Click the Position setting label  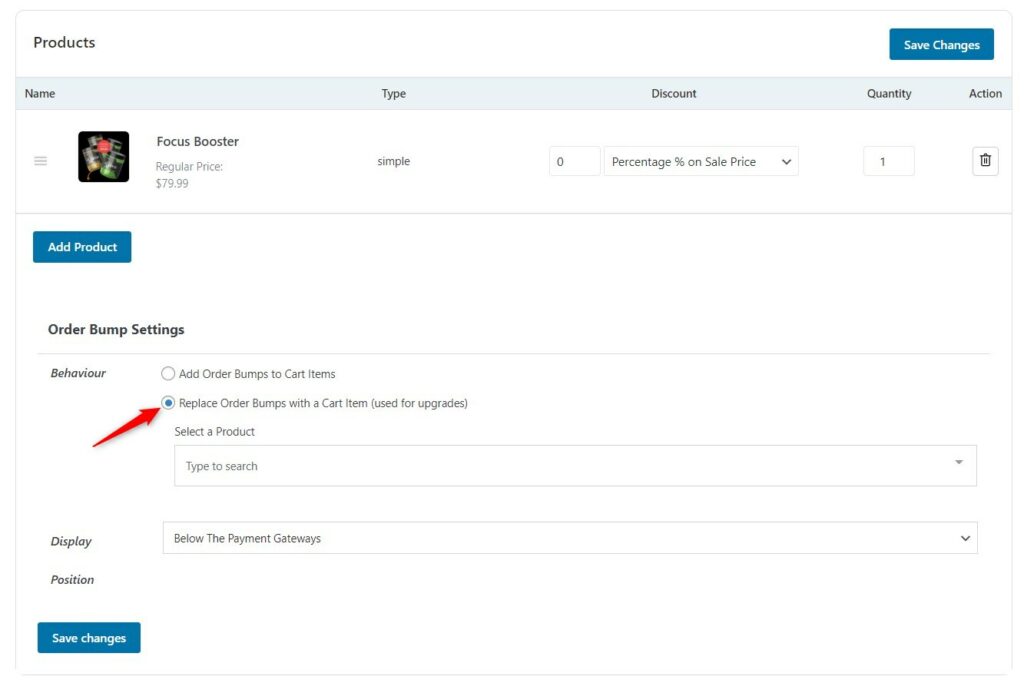(72, 579)
